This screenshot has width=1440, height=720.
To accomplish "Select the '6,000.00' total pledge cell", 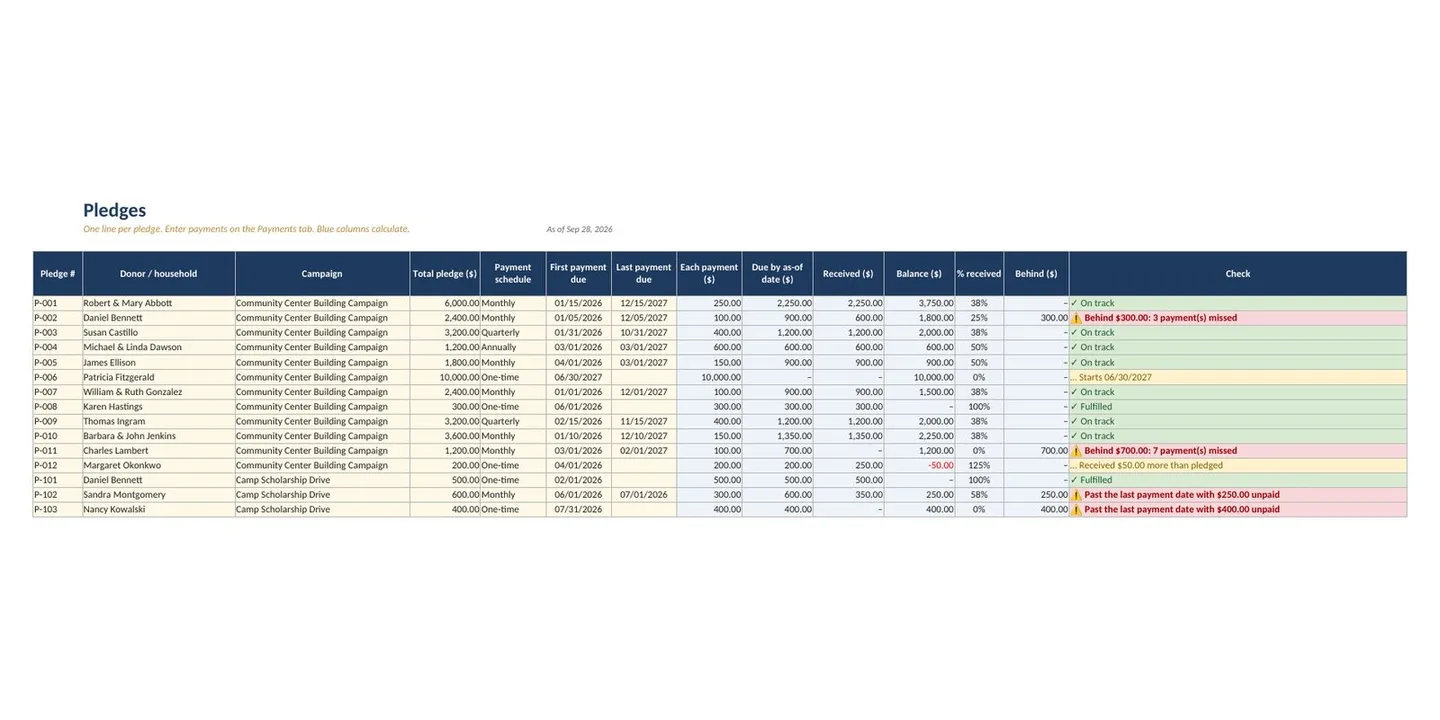I will 445,303.
